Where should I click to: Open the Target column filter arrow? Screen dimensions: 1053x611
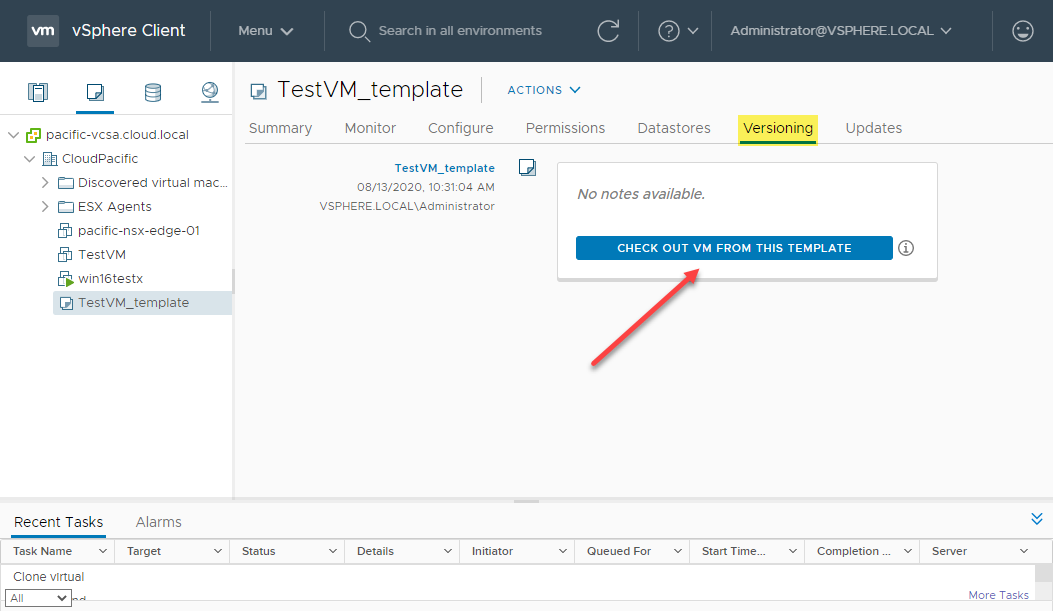(x=218, y=551)
